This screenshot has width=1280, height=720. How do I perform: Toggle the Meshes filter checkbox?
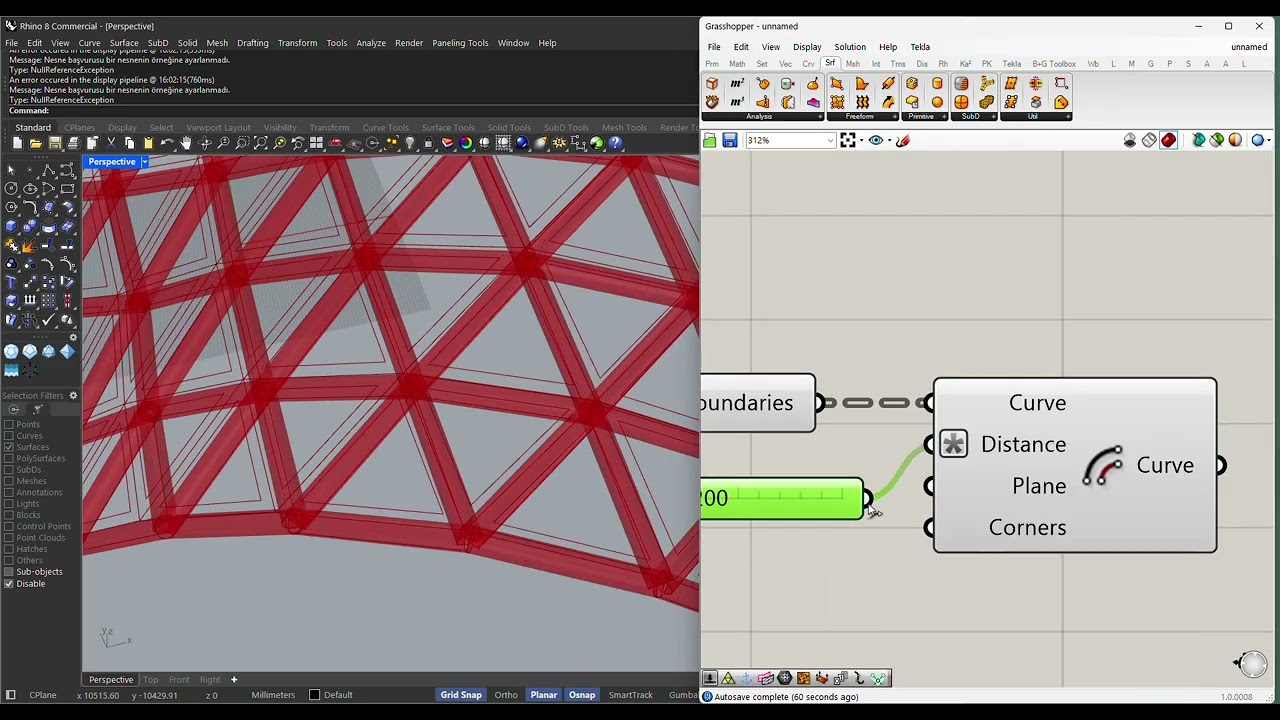click(x=9, y=481)
